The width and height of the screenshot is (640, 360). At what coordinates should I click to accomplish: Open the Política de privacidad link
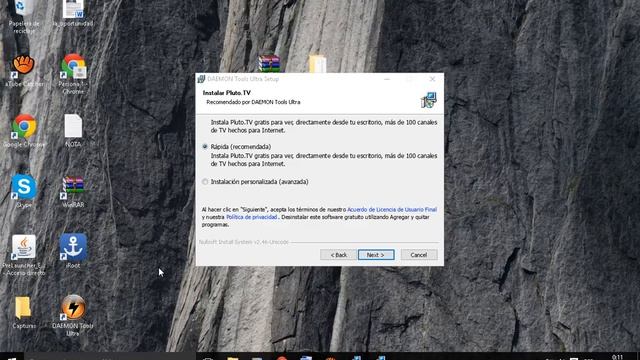[251, 217]
